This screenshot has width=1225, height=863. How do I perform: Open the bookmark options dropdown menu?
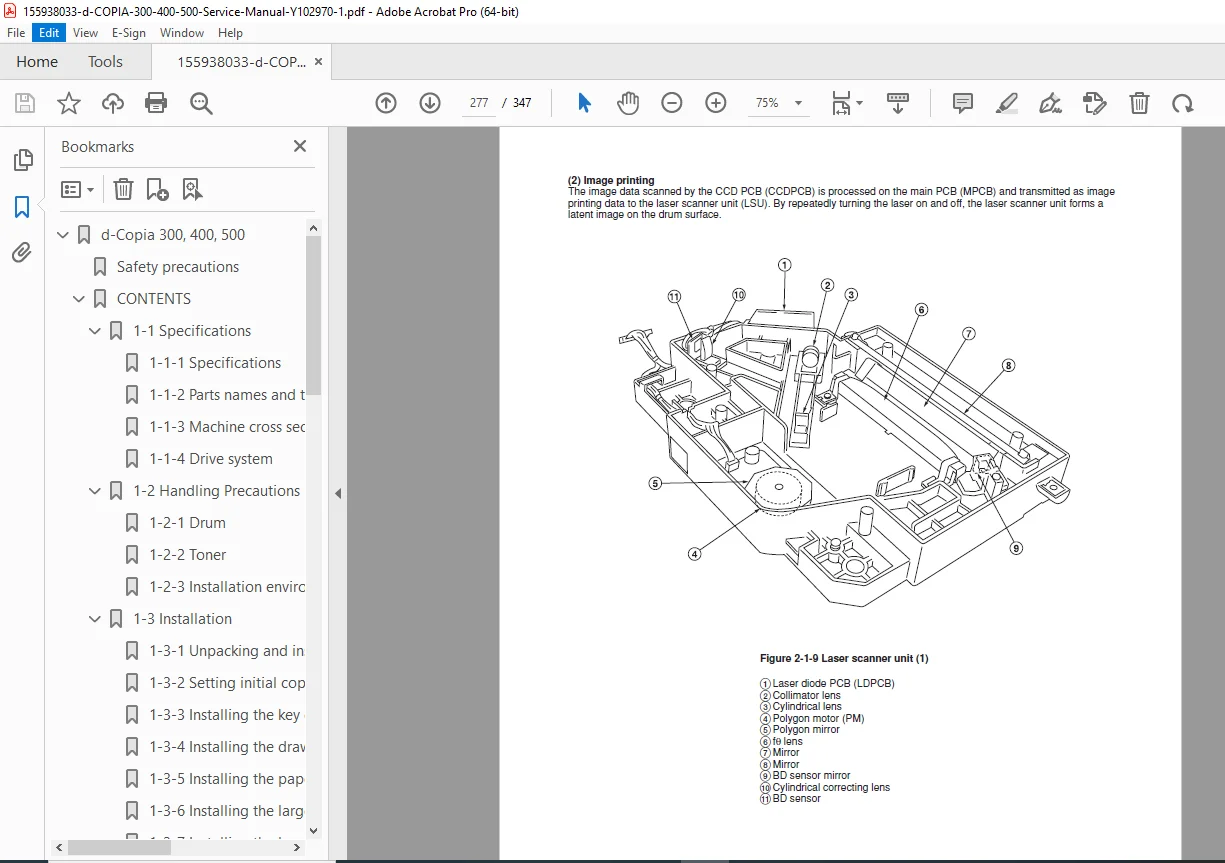pyautogui.click(x=77, y=189)
